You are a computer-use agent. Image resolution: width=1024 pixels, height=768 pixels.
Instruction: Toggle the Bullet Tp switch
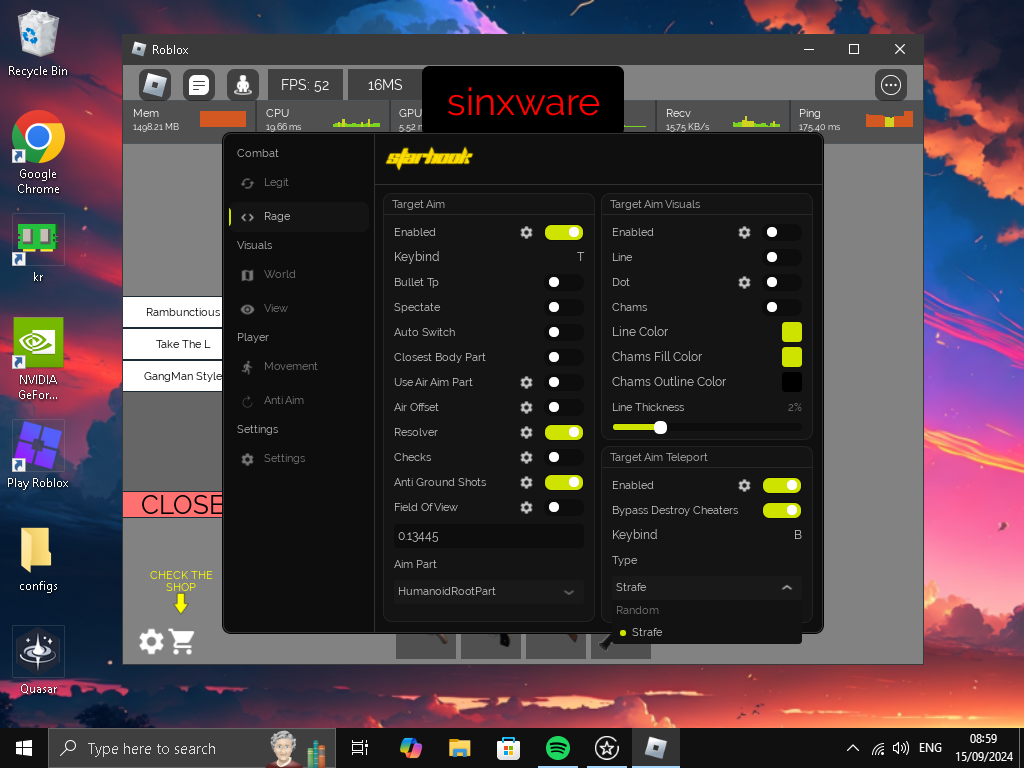(564, 283)
